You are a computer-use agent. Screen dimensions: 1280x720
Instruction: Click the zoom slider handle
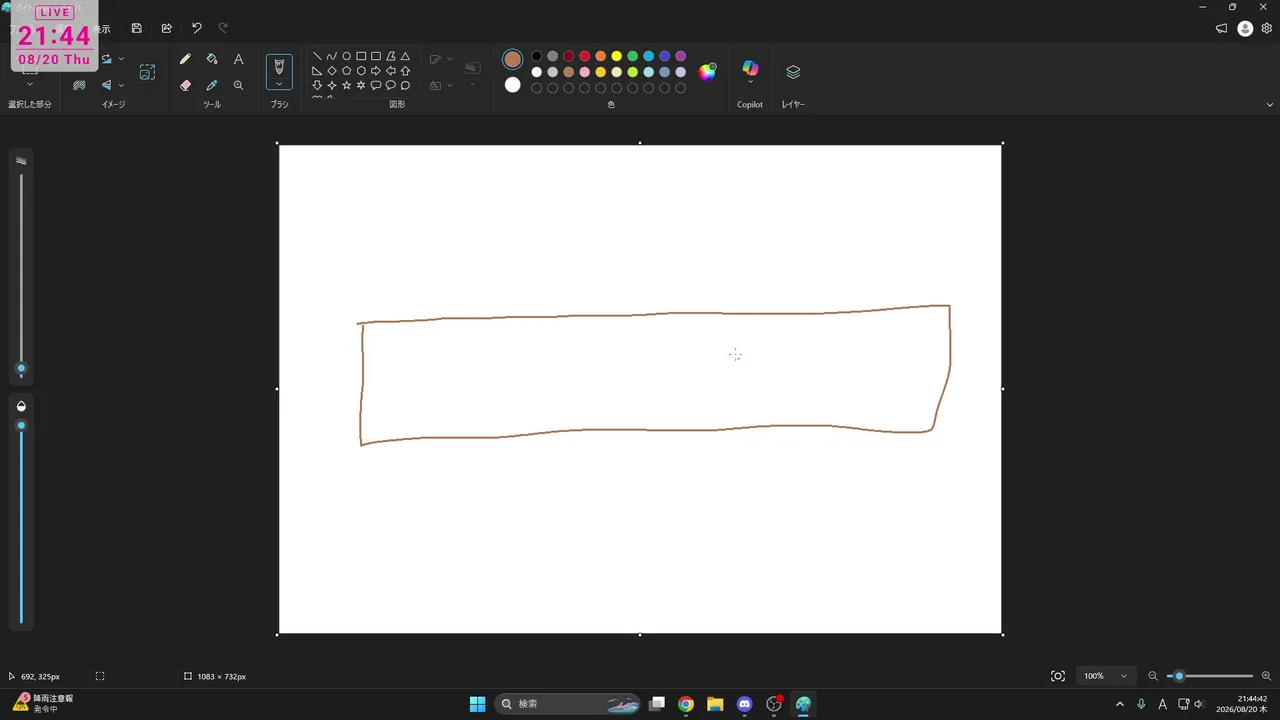tap(1179, 676)
